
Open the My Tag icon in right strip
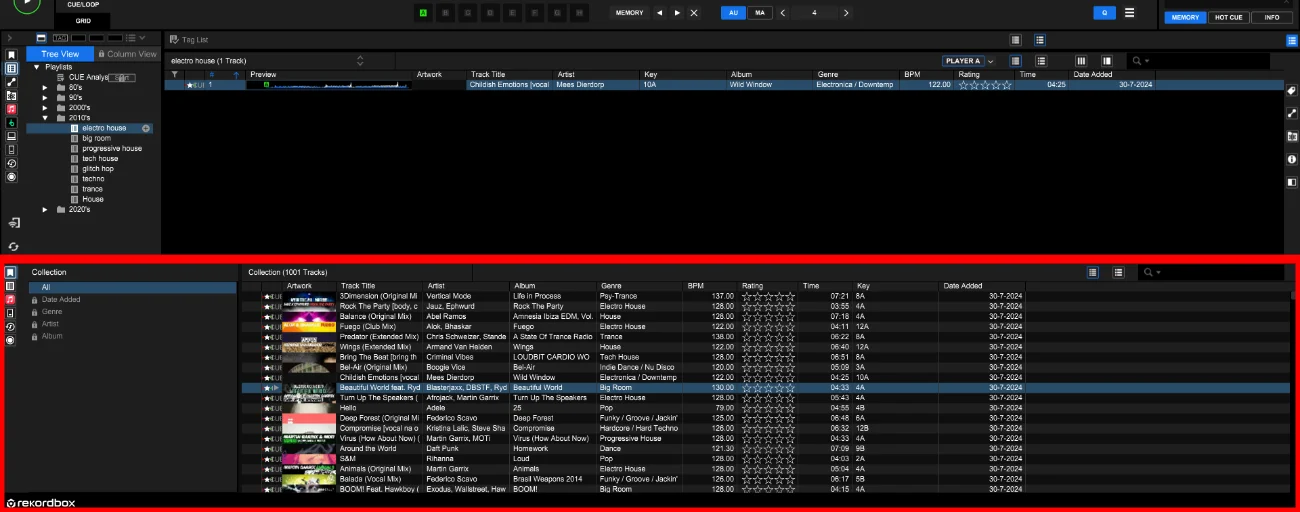pyautogui.click(x=1291, y=91)
